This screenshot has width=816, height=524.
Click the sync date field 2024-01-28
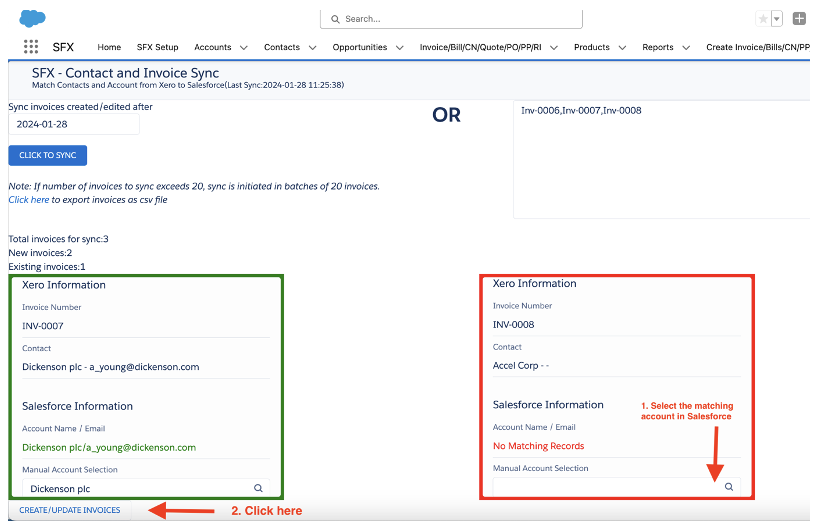tap(74, 124)
